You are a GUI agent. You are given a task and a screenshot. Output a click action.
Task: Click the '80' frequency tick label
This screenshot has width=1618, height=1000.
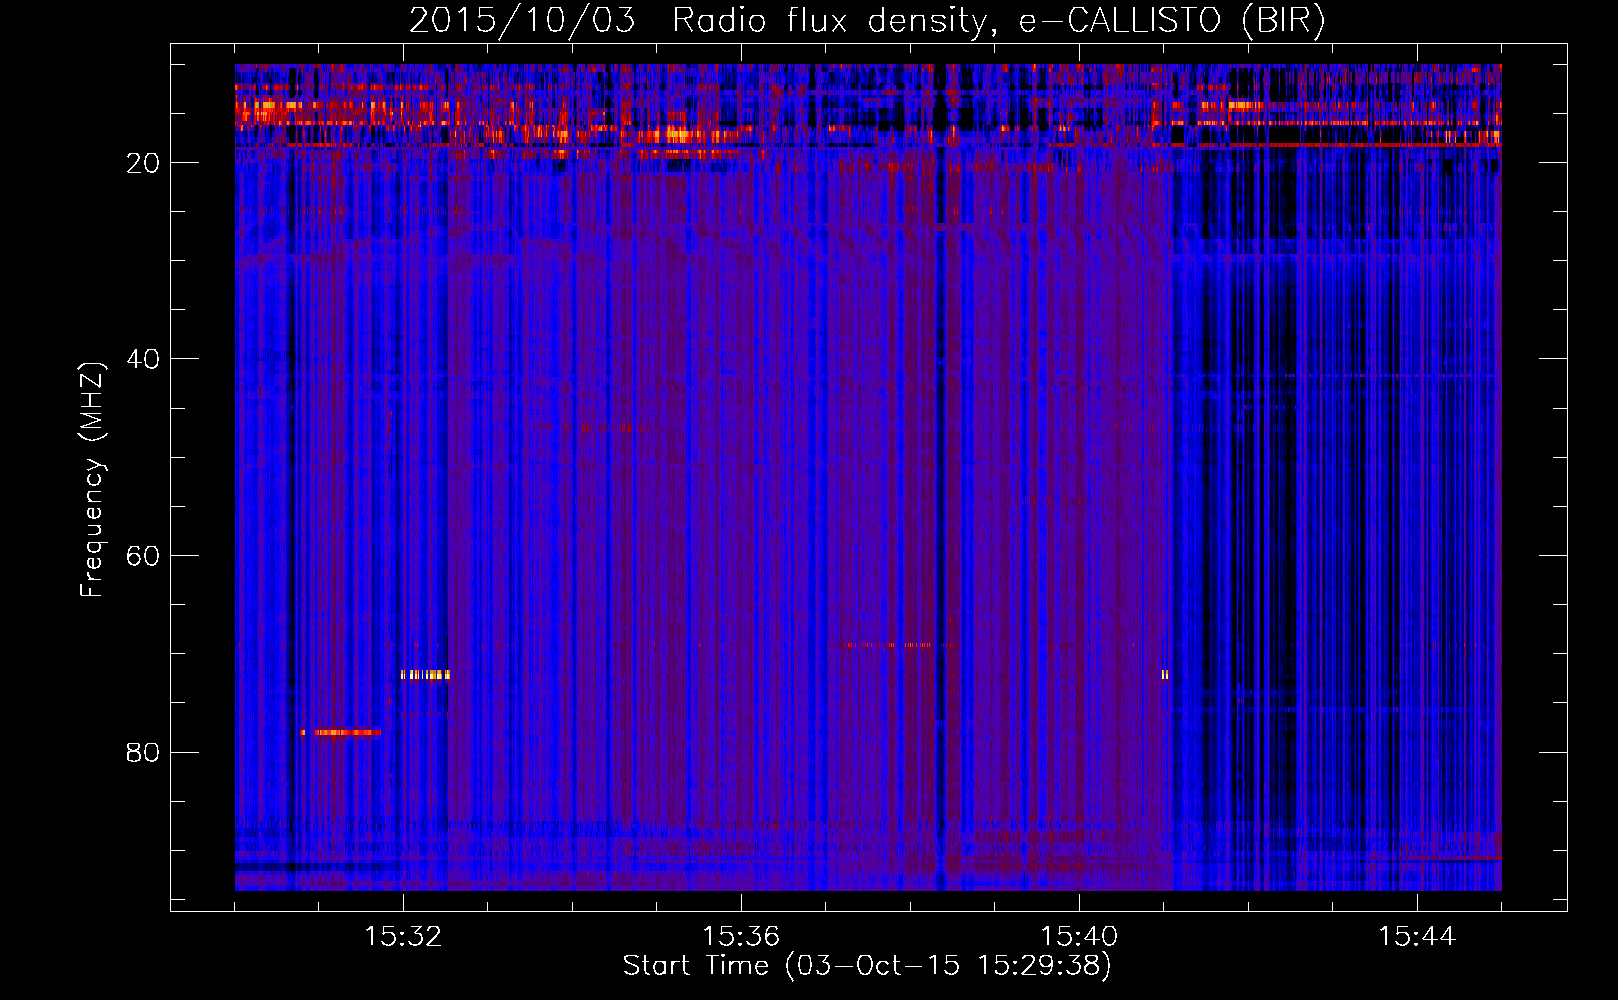tap(143, 752)
